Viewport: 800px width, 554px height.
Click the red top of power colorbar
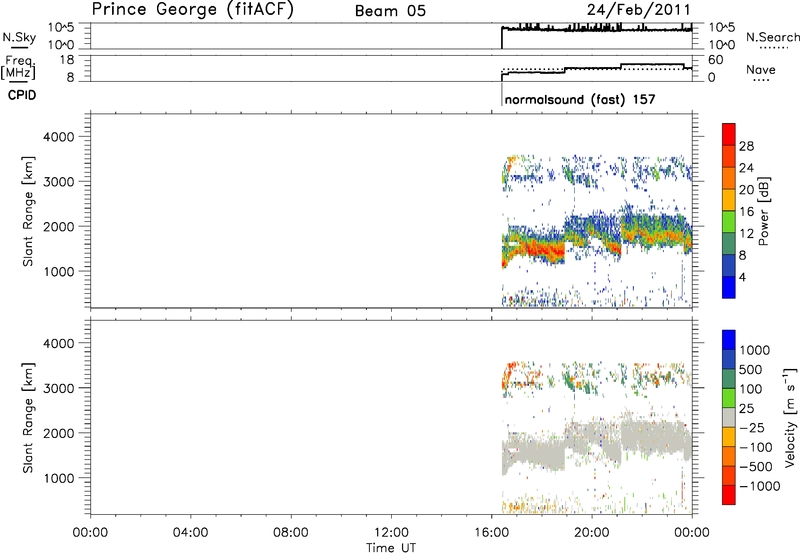729,134
